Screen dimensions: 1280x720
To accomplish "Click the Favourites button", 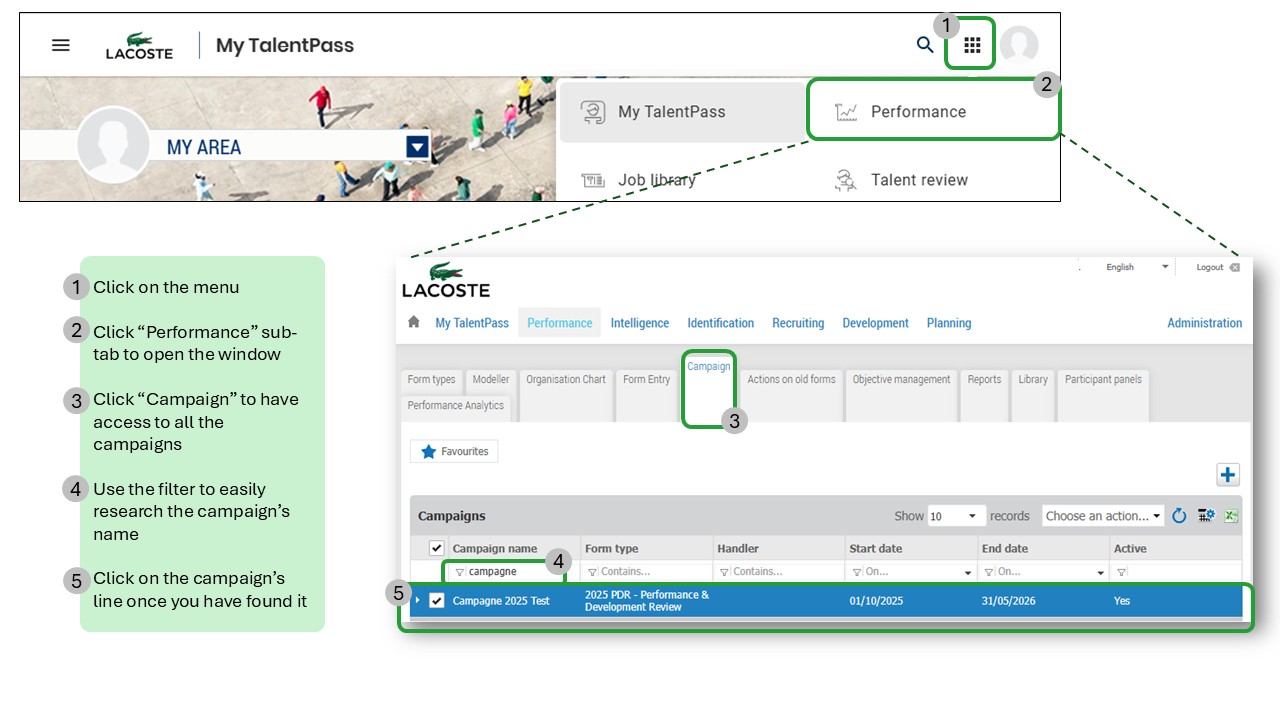I will pos(454,452).
